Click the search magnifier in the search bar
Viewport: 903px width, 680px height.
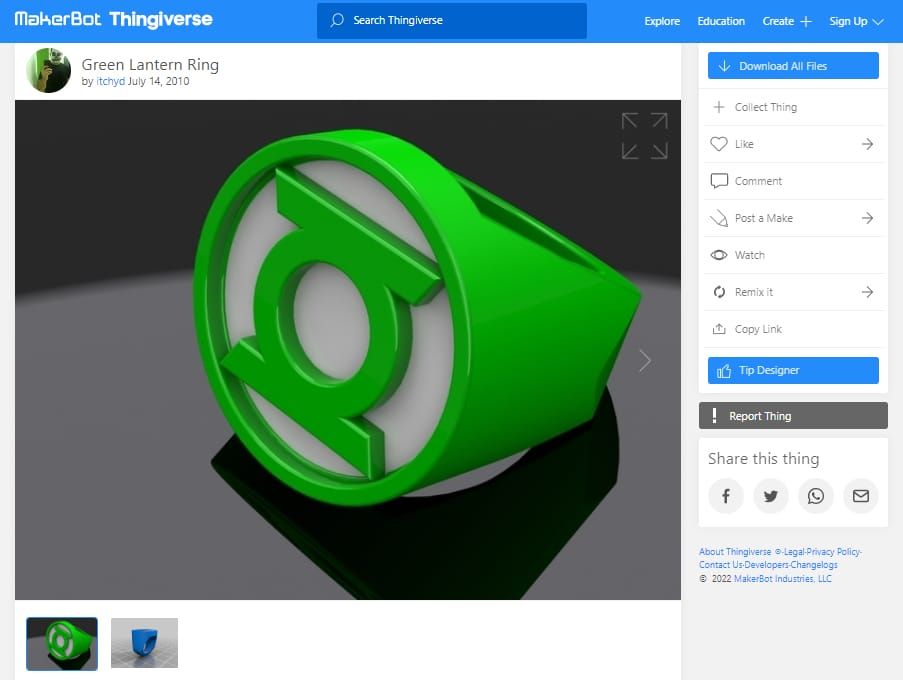[339, 20]
